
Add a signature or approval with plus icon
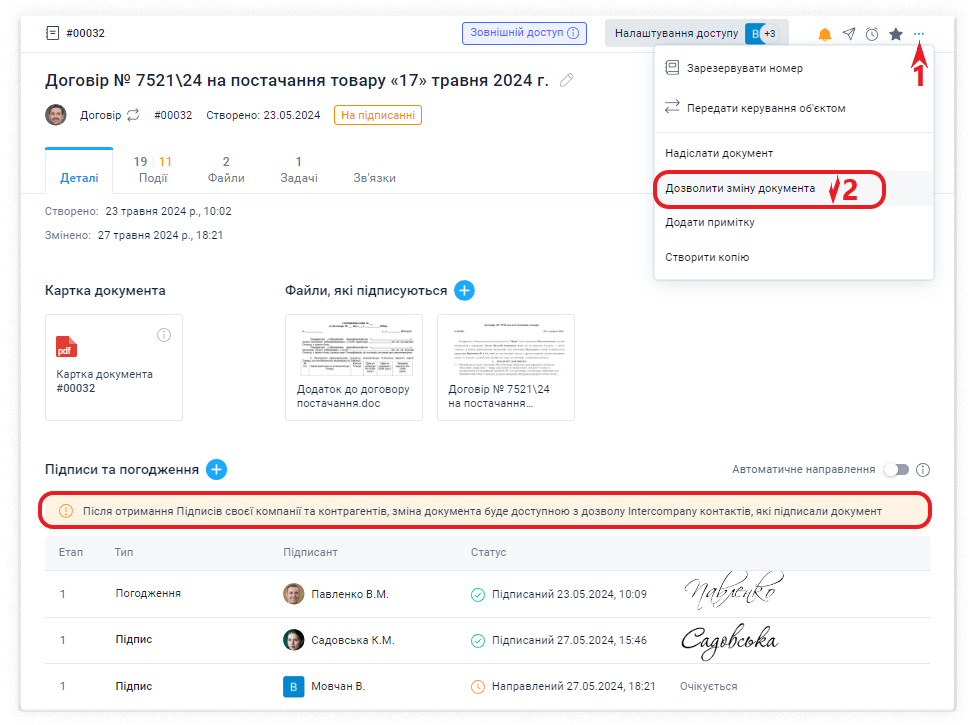(x=216, y=469)
